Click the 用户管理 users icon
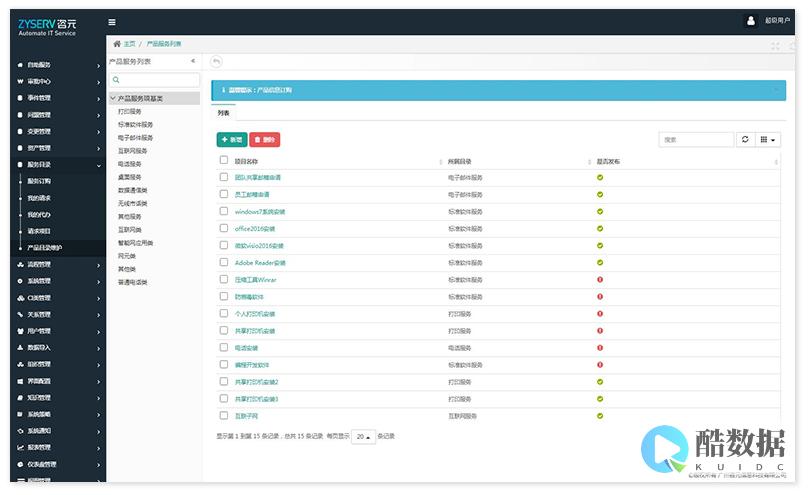This screenshot has height=495, width=808. click(20, 331)
